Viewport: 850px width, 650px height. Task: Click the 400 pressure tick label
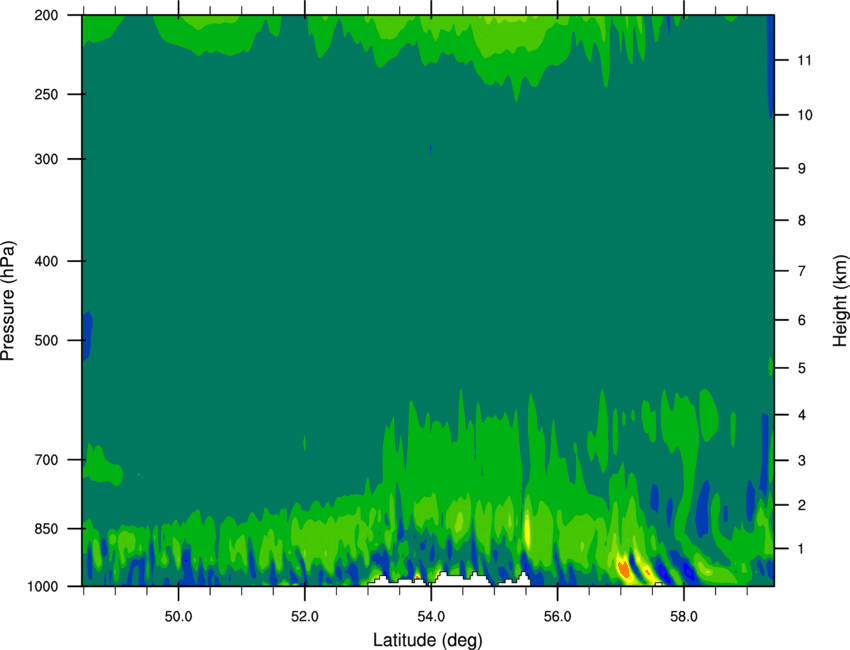coord(46,261)
